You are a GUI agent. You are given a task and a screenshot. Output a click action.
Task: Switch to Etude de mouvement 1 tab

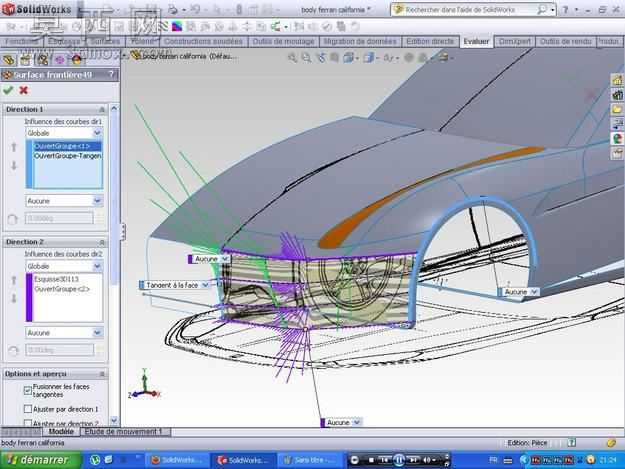(124, 432)
